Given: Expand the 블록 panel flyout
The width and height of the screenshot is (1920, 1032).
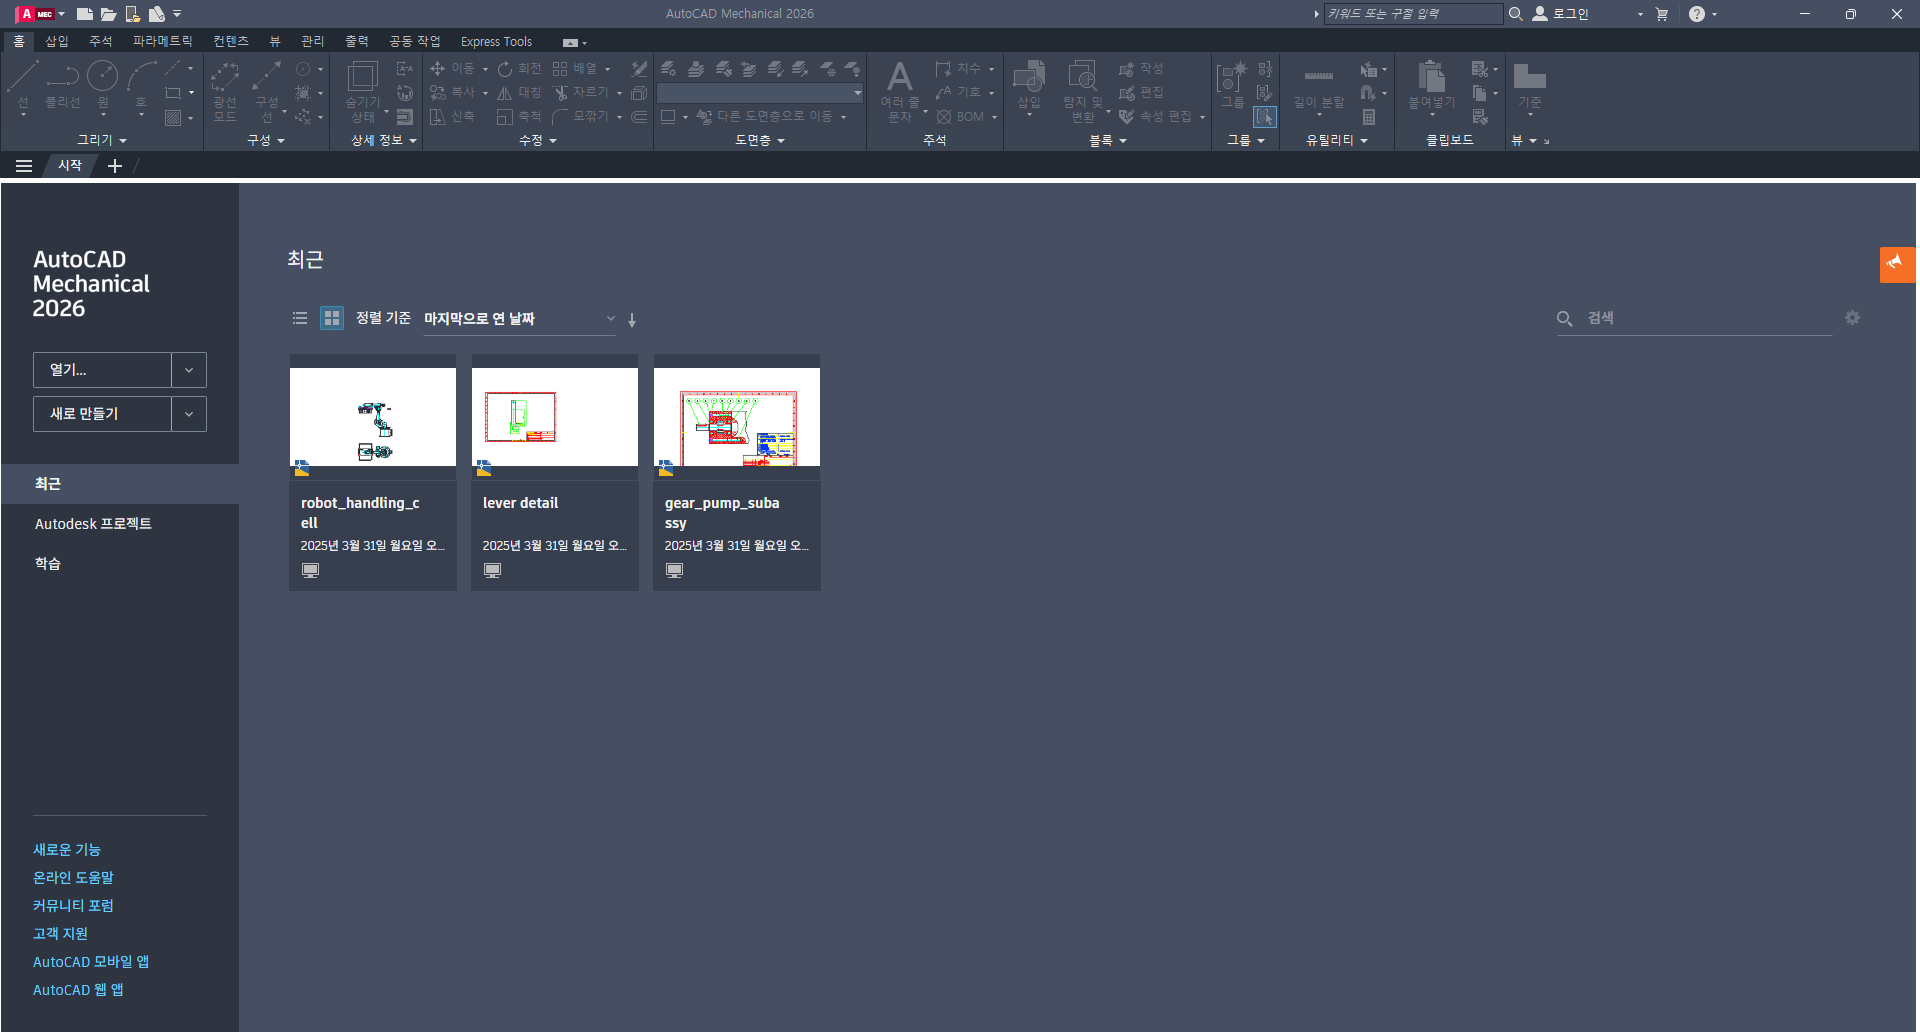Looking at the screenshot, I should (x=1108, y=141).
